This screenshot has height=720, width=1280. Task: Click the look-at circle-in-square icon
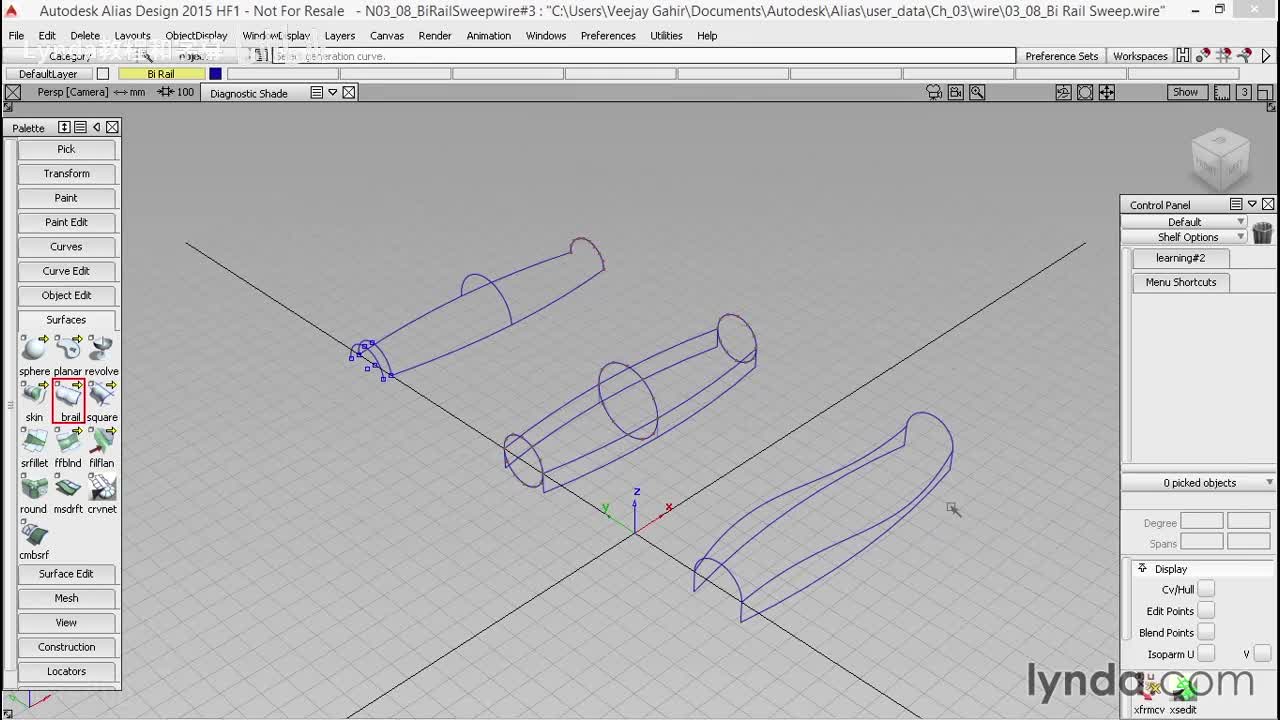coord(1085,92)
